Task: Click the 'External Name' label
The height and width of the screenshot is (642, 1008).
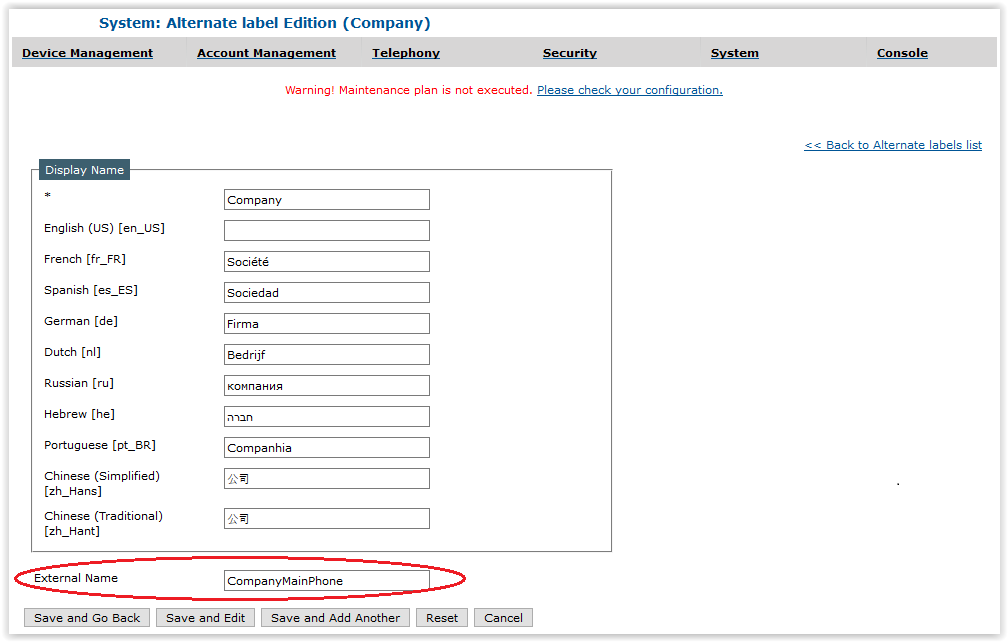Action: pos(76,578)
